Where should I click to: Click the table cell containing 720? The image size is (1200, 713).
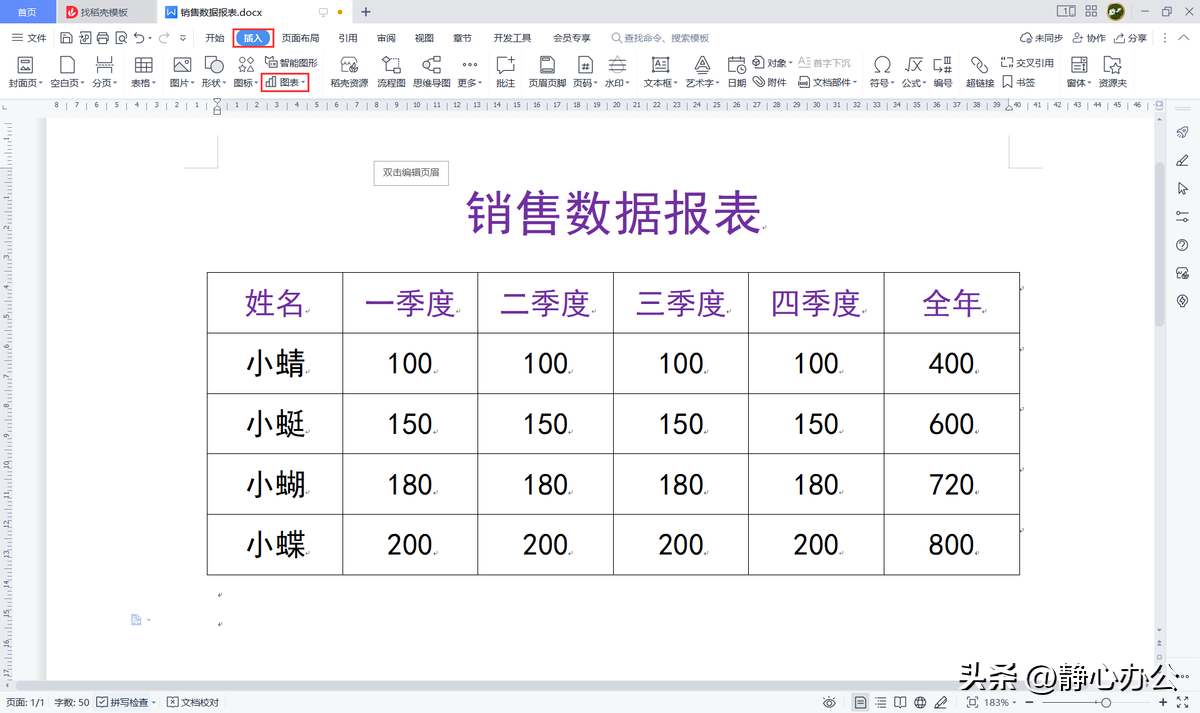point(951,485)
